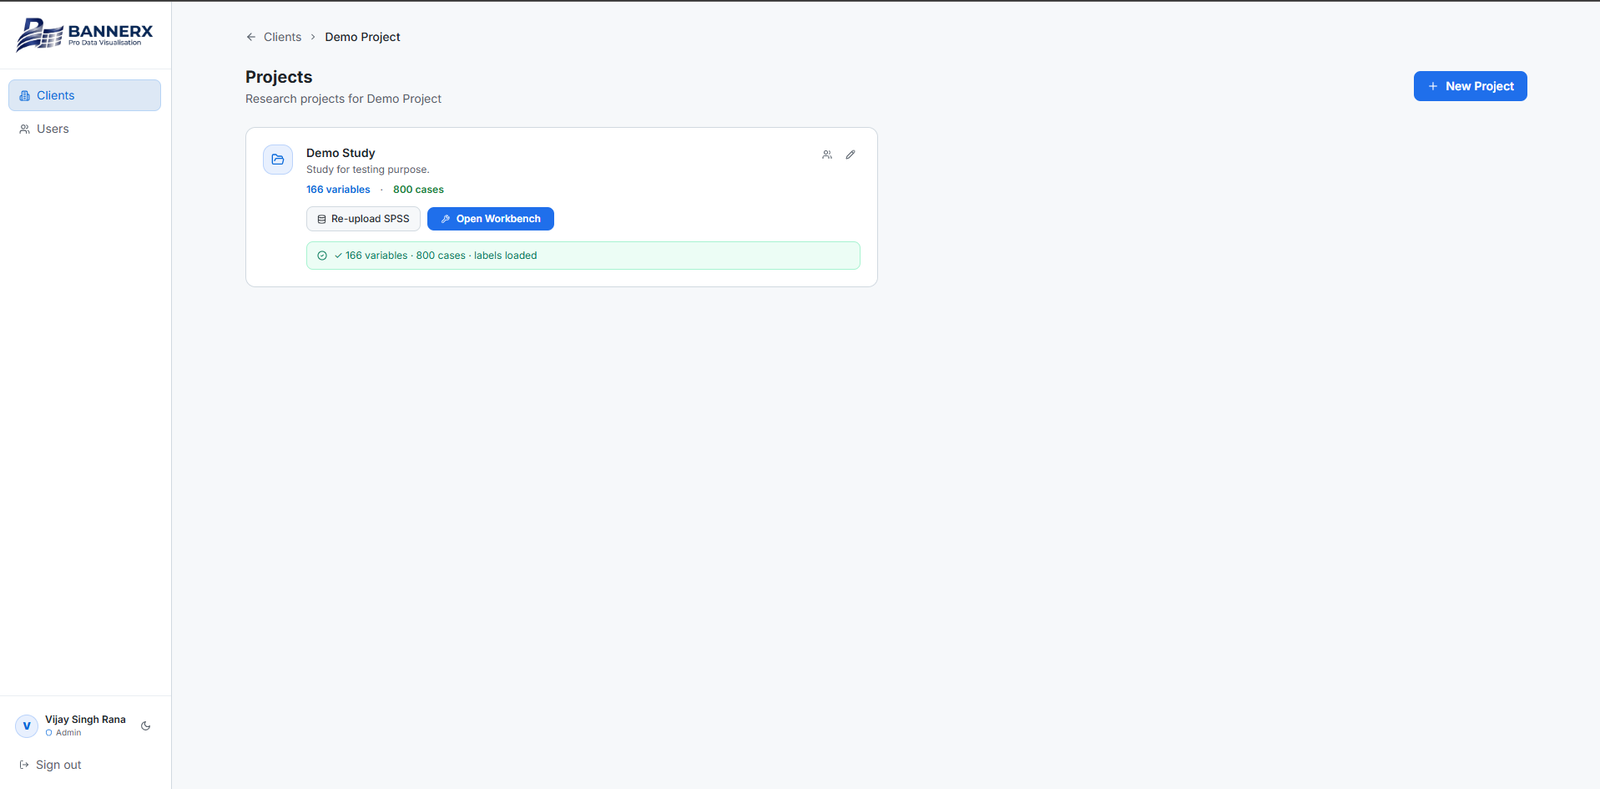Screen dimensions: 1600x789
Task: Manage members icon for Demo Study
Action: tap(827, 155)
